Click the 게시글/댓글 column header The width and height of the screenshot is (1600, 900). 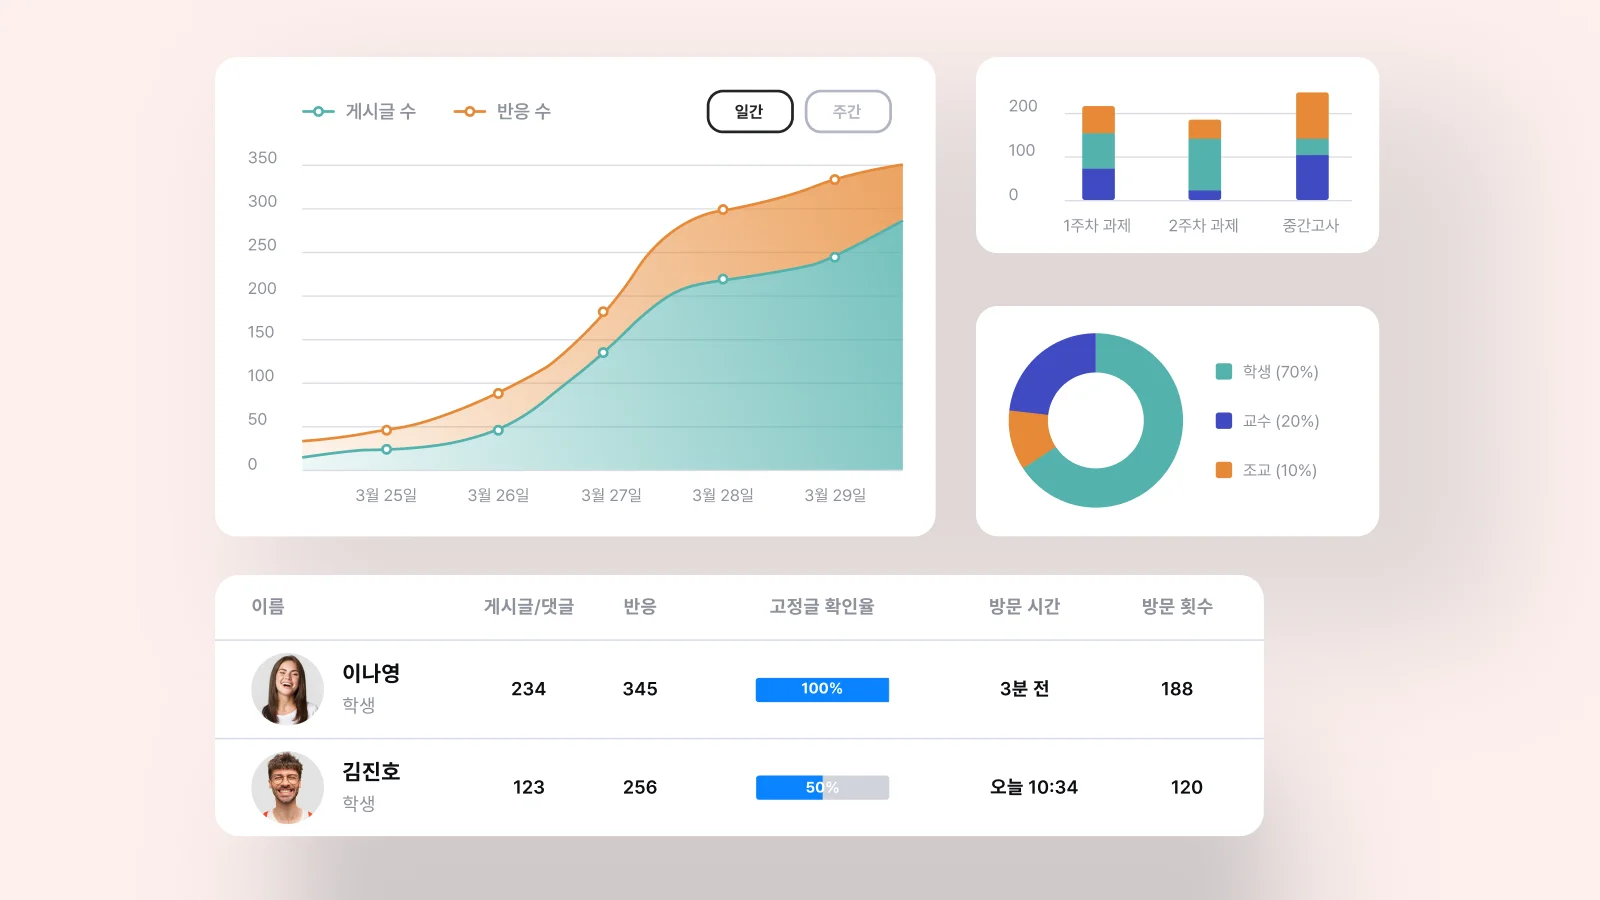click(529, 606)
